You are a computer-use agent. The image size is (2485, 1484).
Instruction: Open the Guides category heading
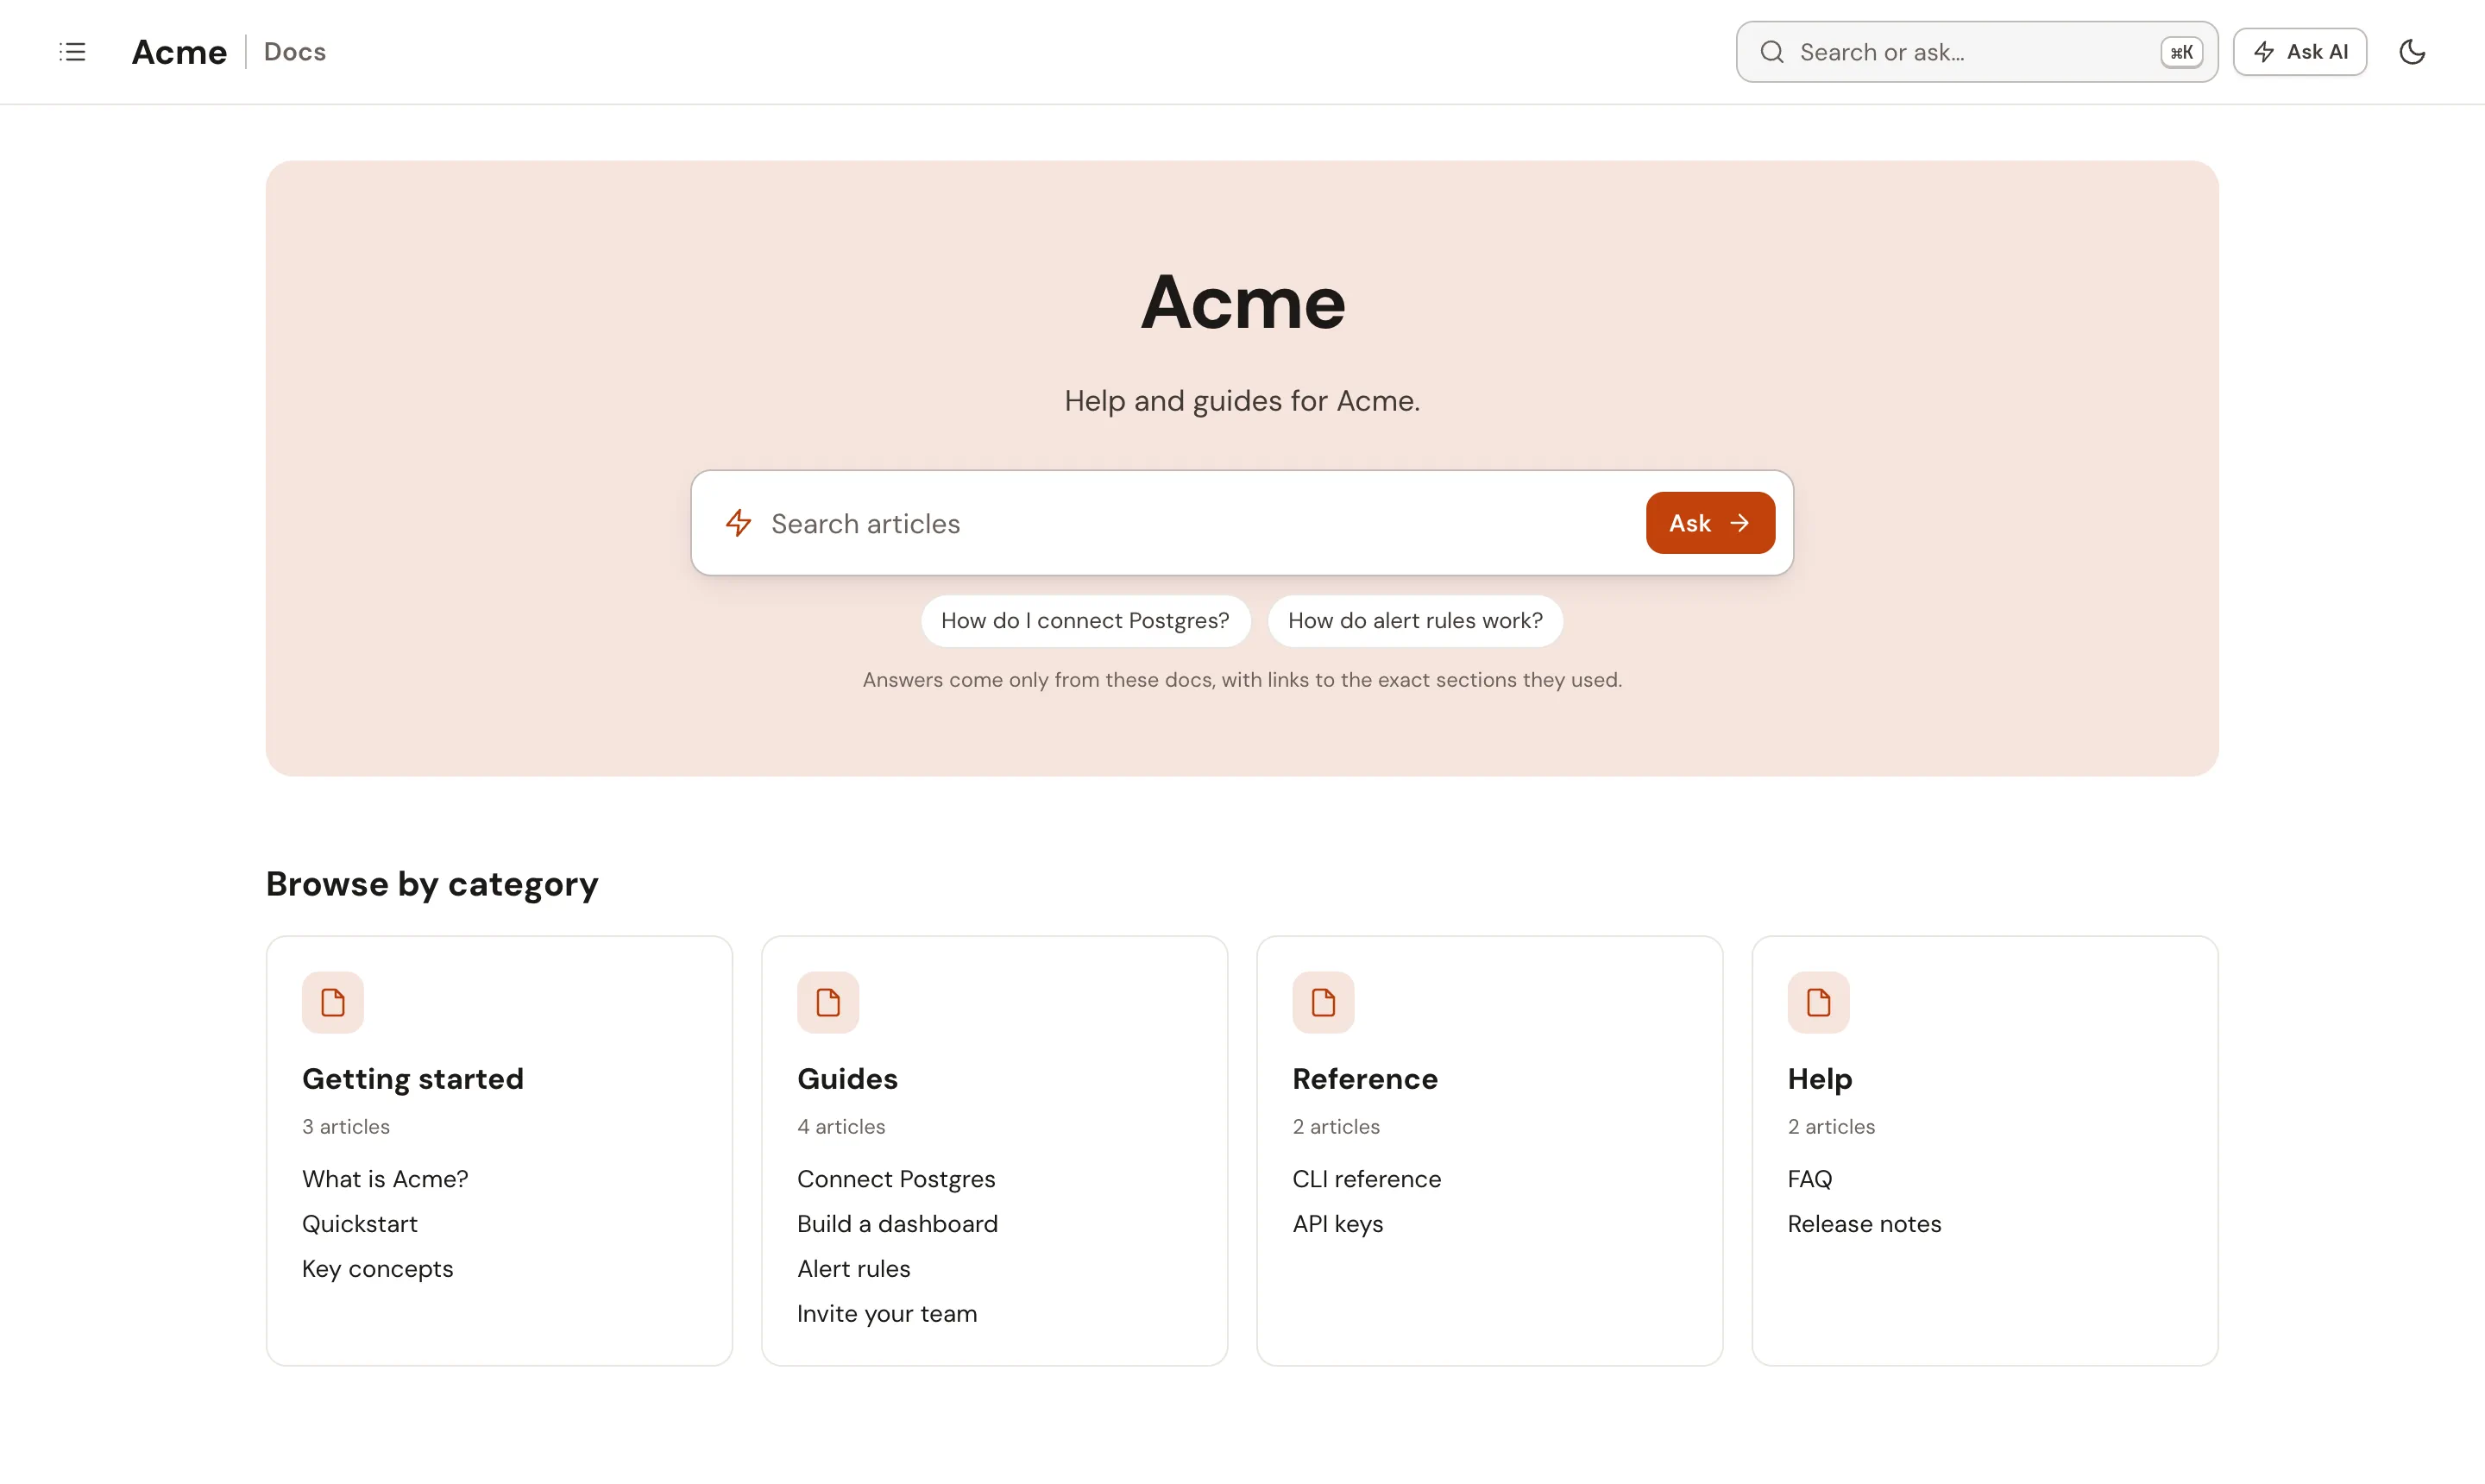tap(847, 1079)
